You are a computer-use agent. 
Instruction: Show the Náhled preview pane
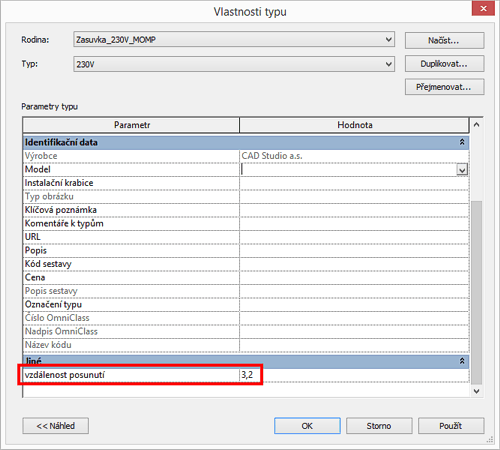56,426
